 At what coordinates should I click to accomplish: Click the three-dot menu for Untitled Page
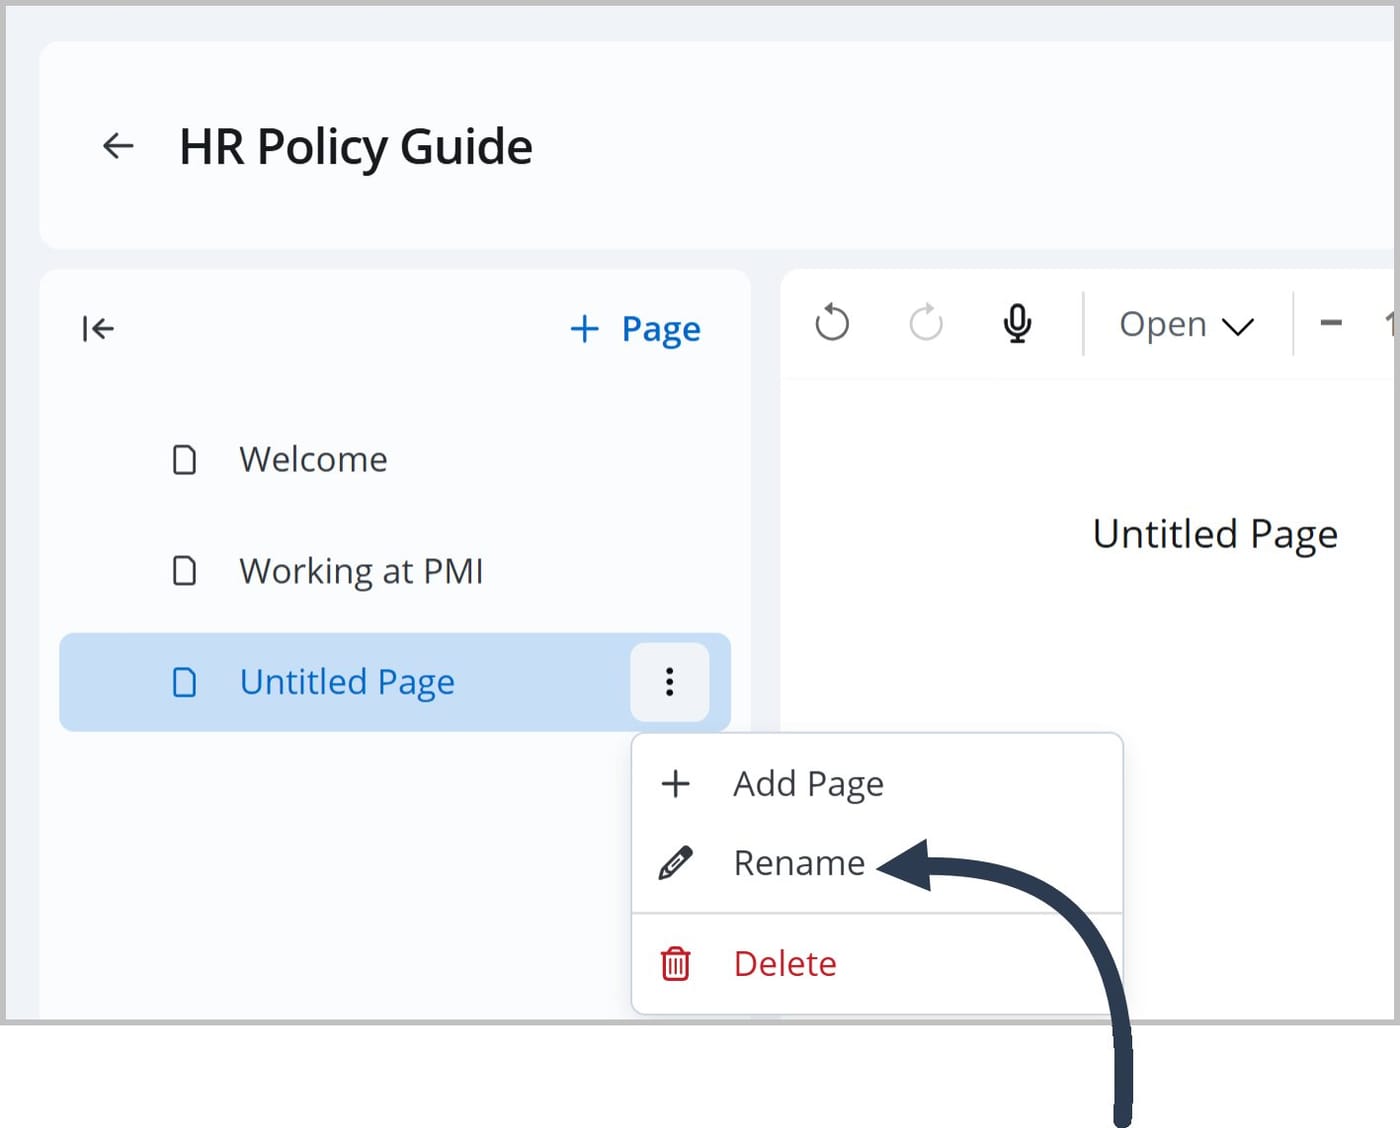pos(670,682)
